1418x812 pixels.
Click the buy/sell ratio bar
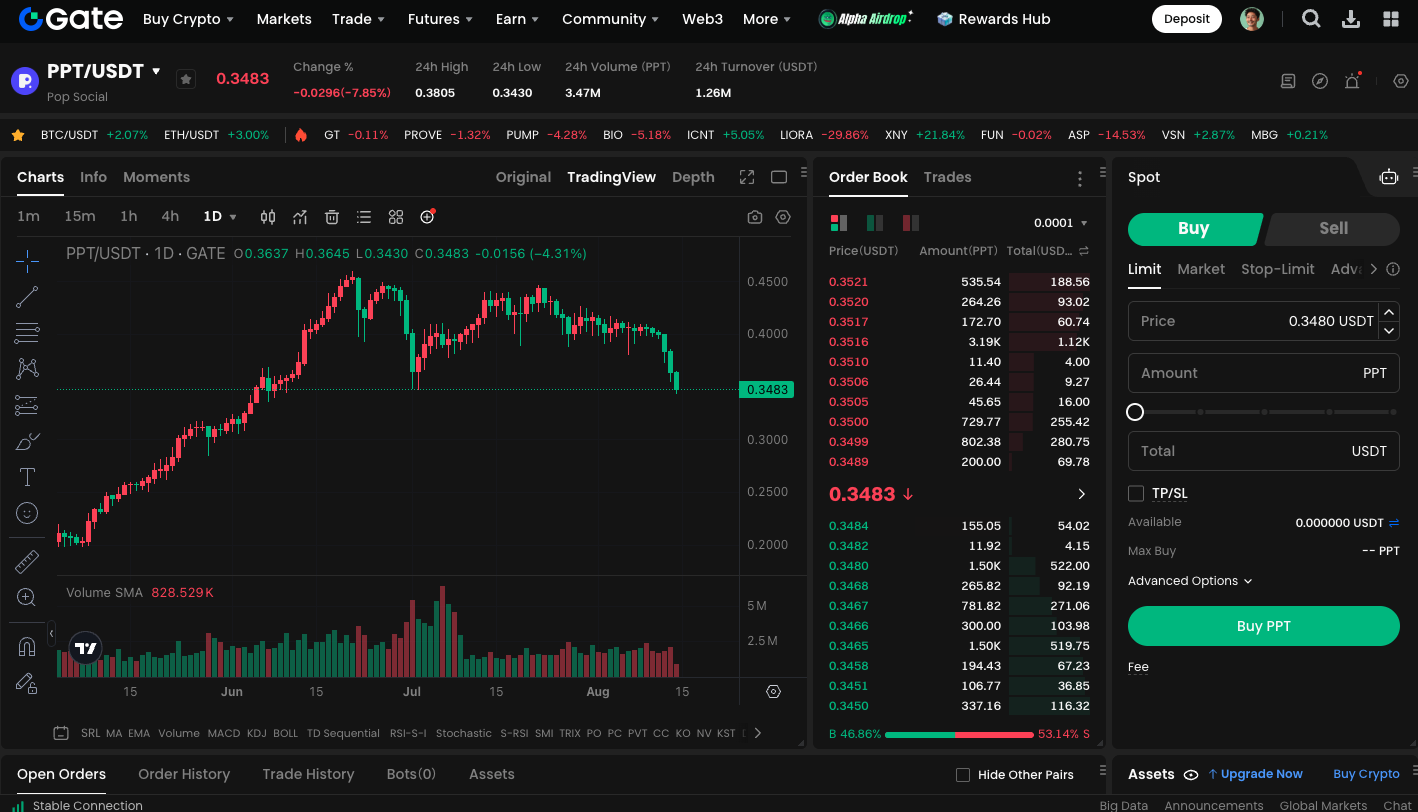point(959,734)
